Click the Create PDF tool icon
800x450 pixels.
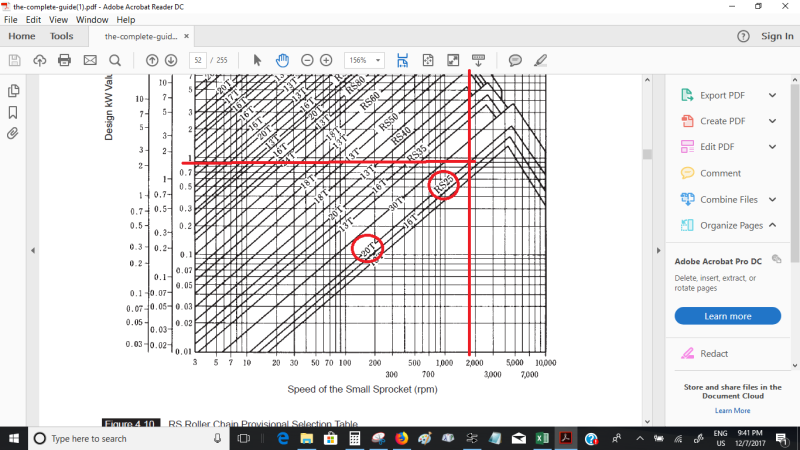click(x=687, y=121)
